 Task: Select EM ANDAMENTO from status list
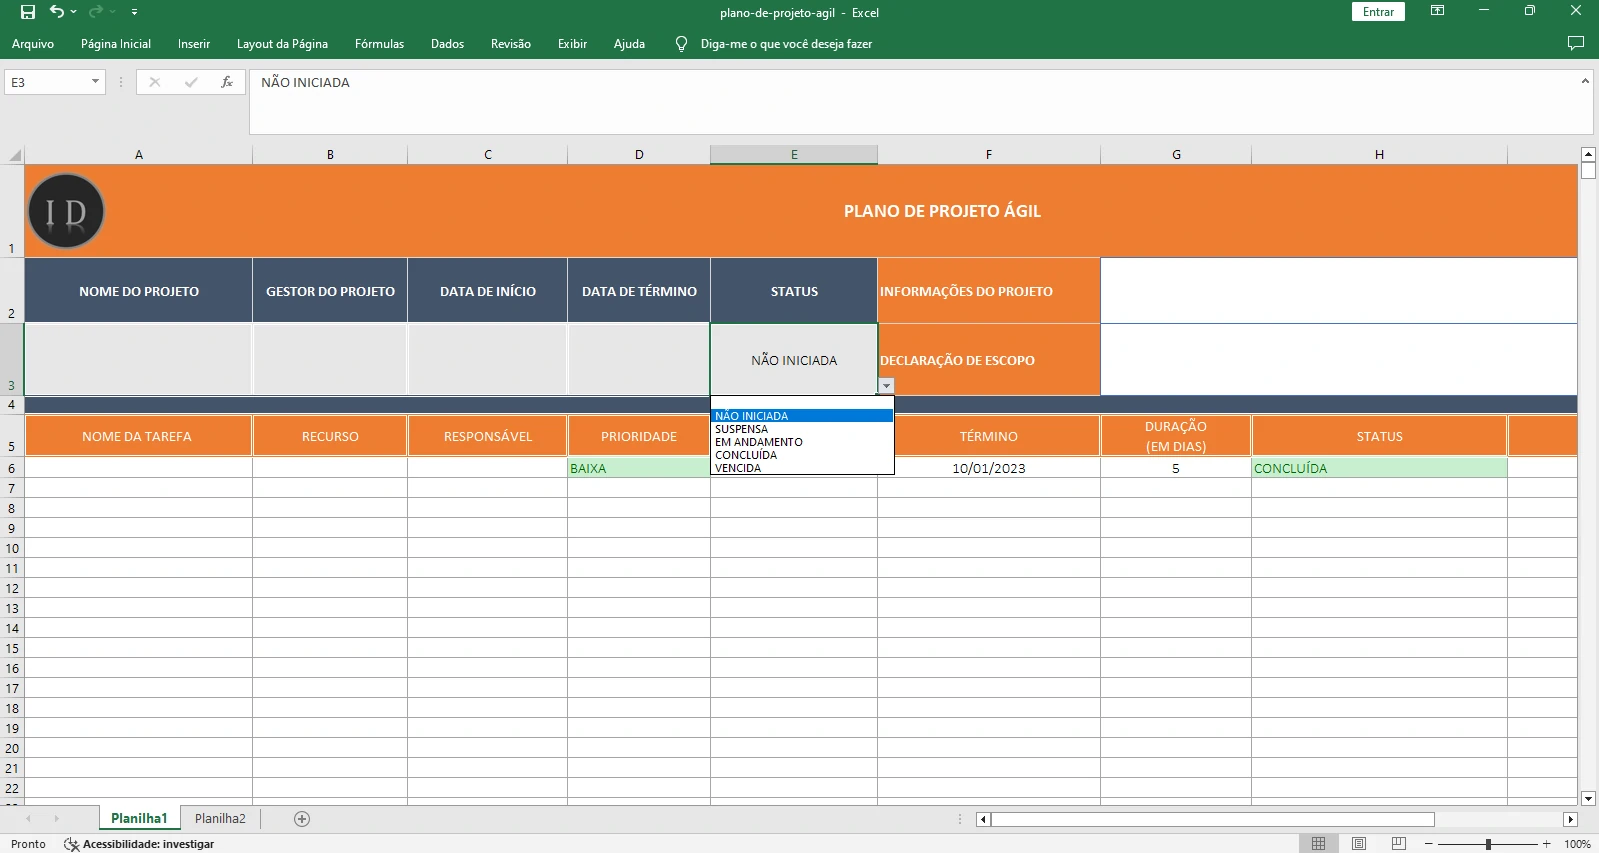pyautogui.click(x=758, y=442)
